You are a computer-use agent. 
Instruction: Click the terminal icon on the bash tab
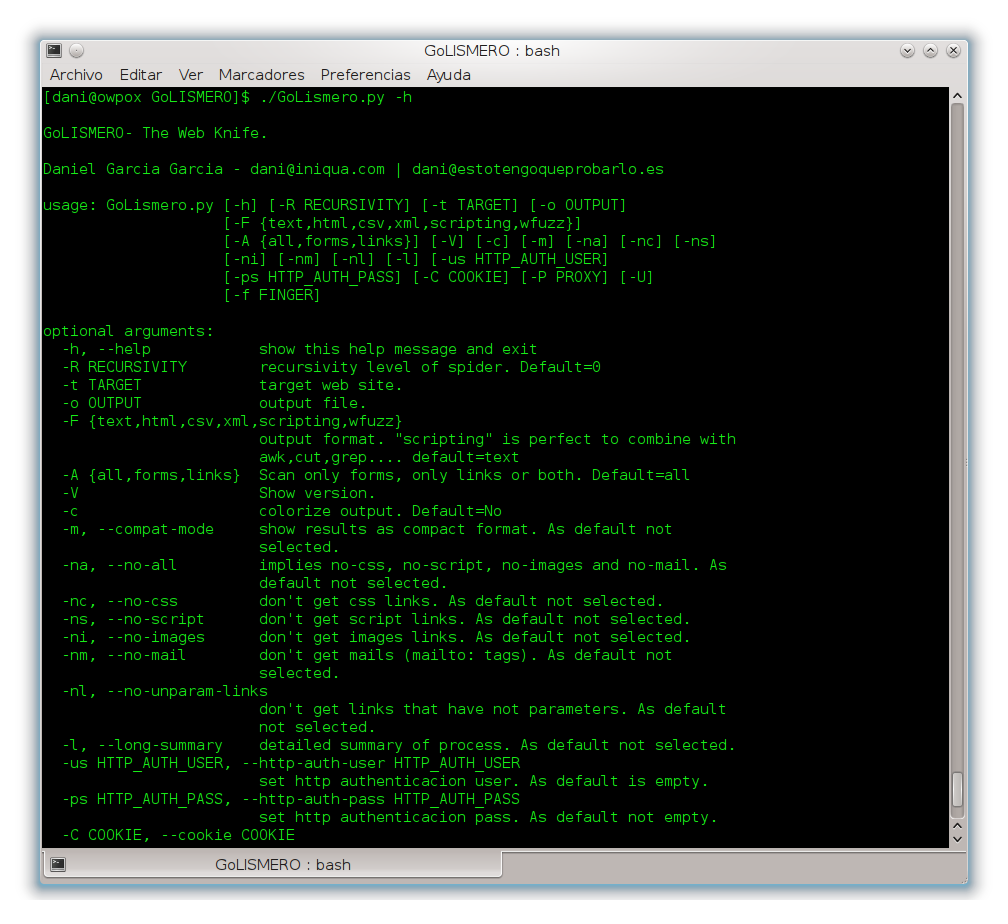(58, 864)
